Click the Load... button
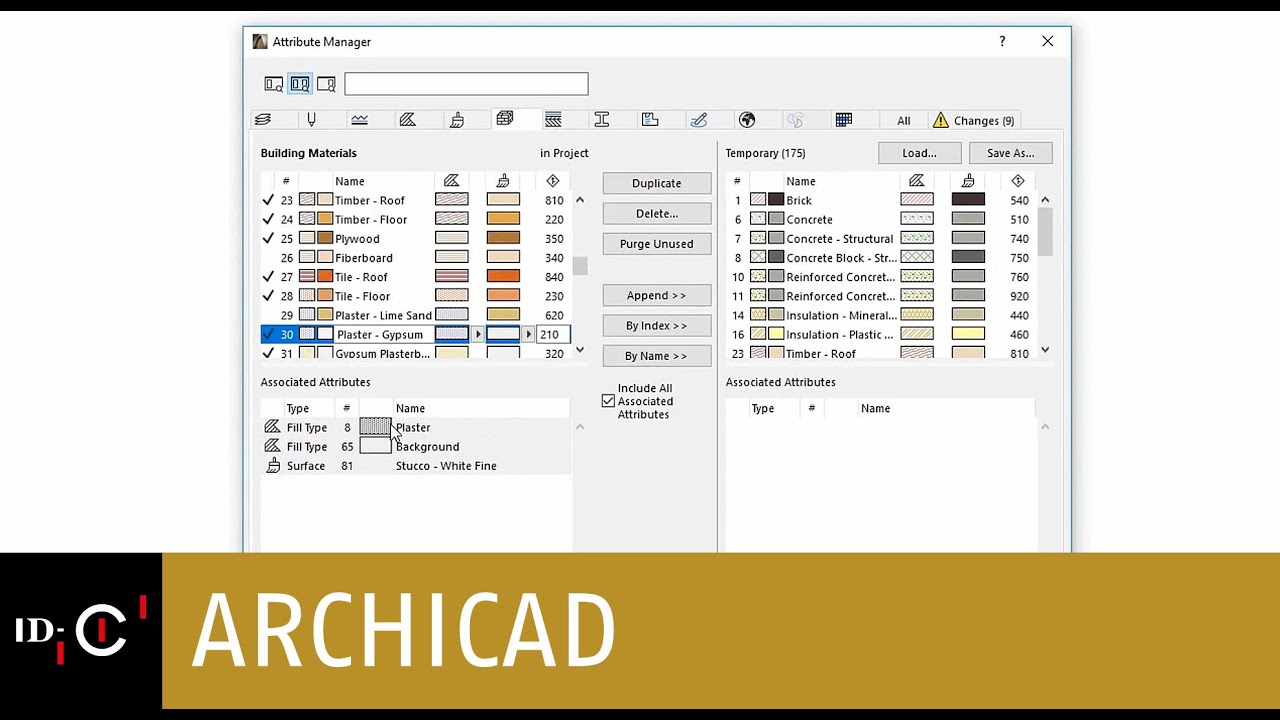 (919, 153)
